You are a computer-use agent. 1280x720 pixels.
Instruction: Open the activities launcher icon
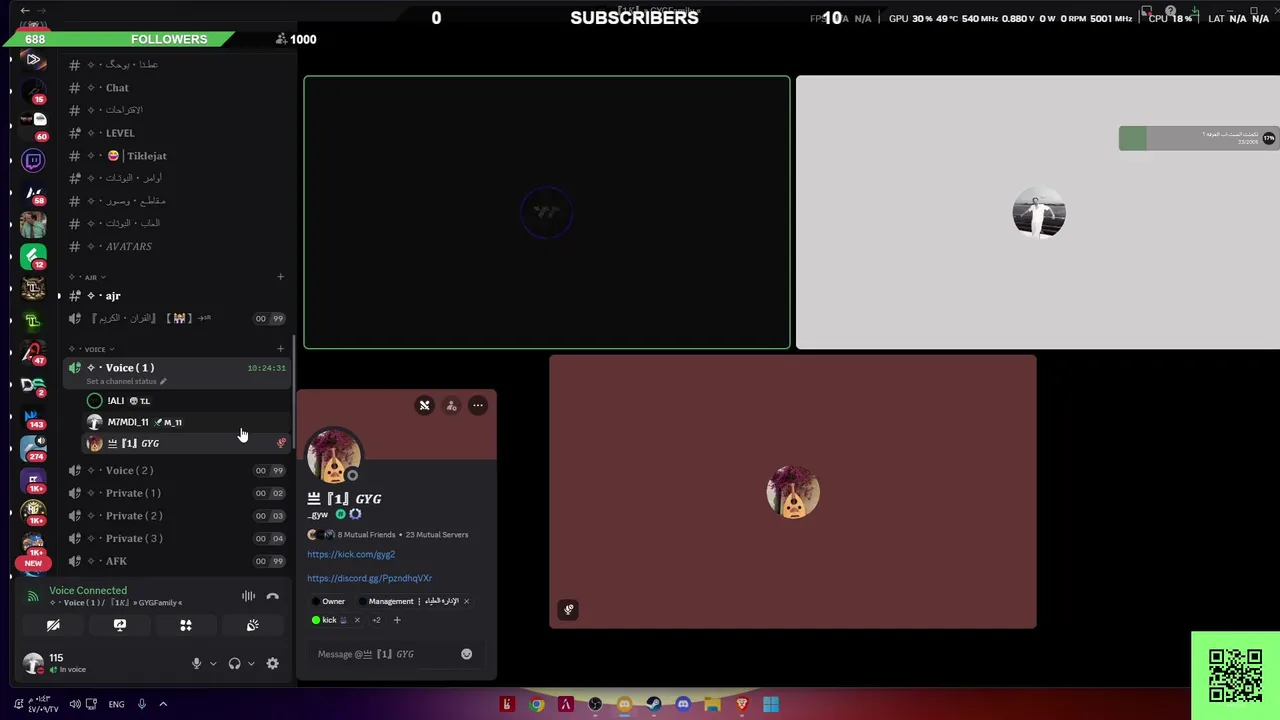pos(185,625)
